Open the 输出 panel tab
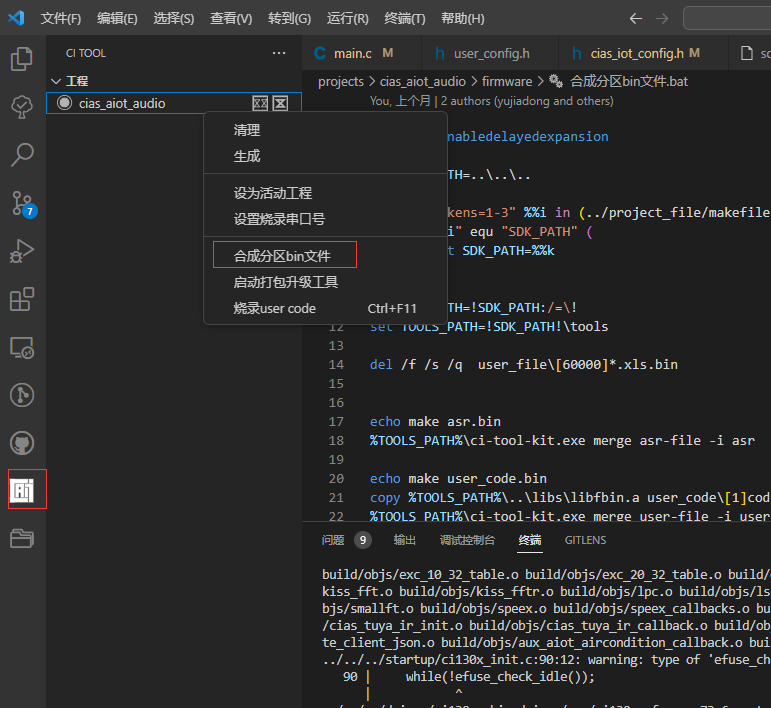 (405, 540)
